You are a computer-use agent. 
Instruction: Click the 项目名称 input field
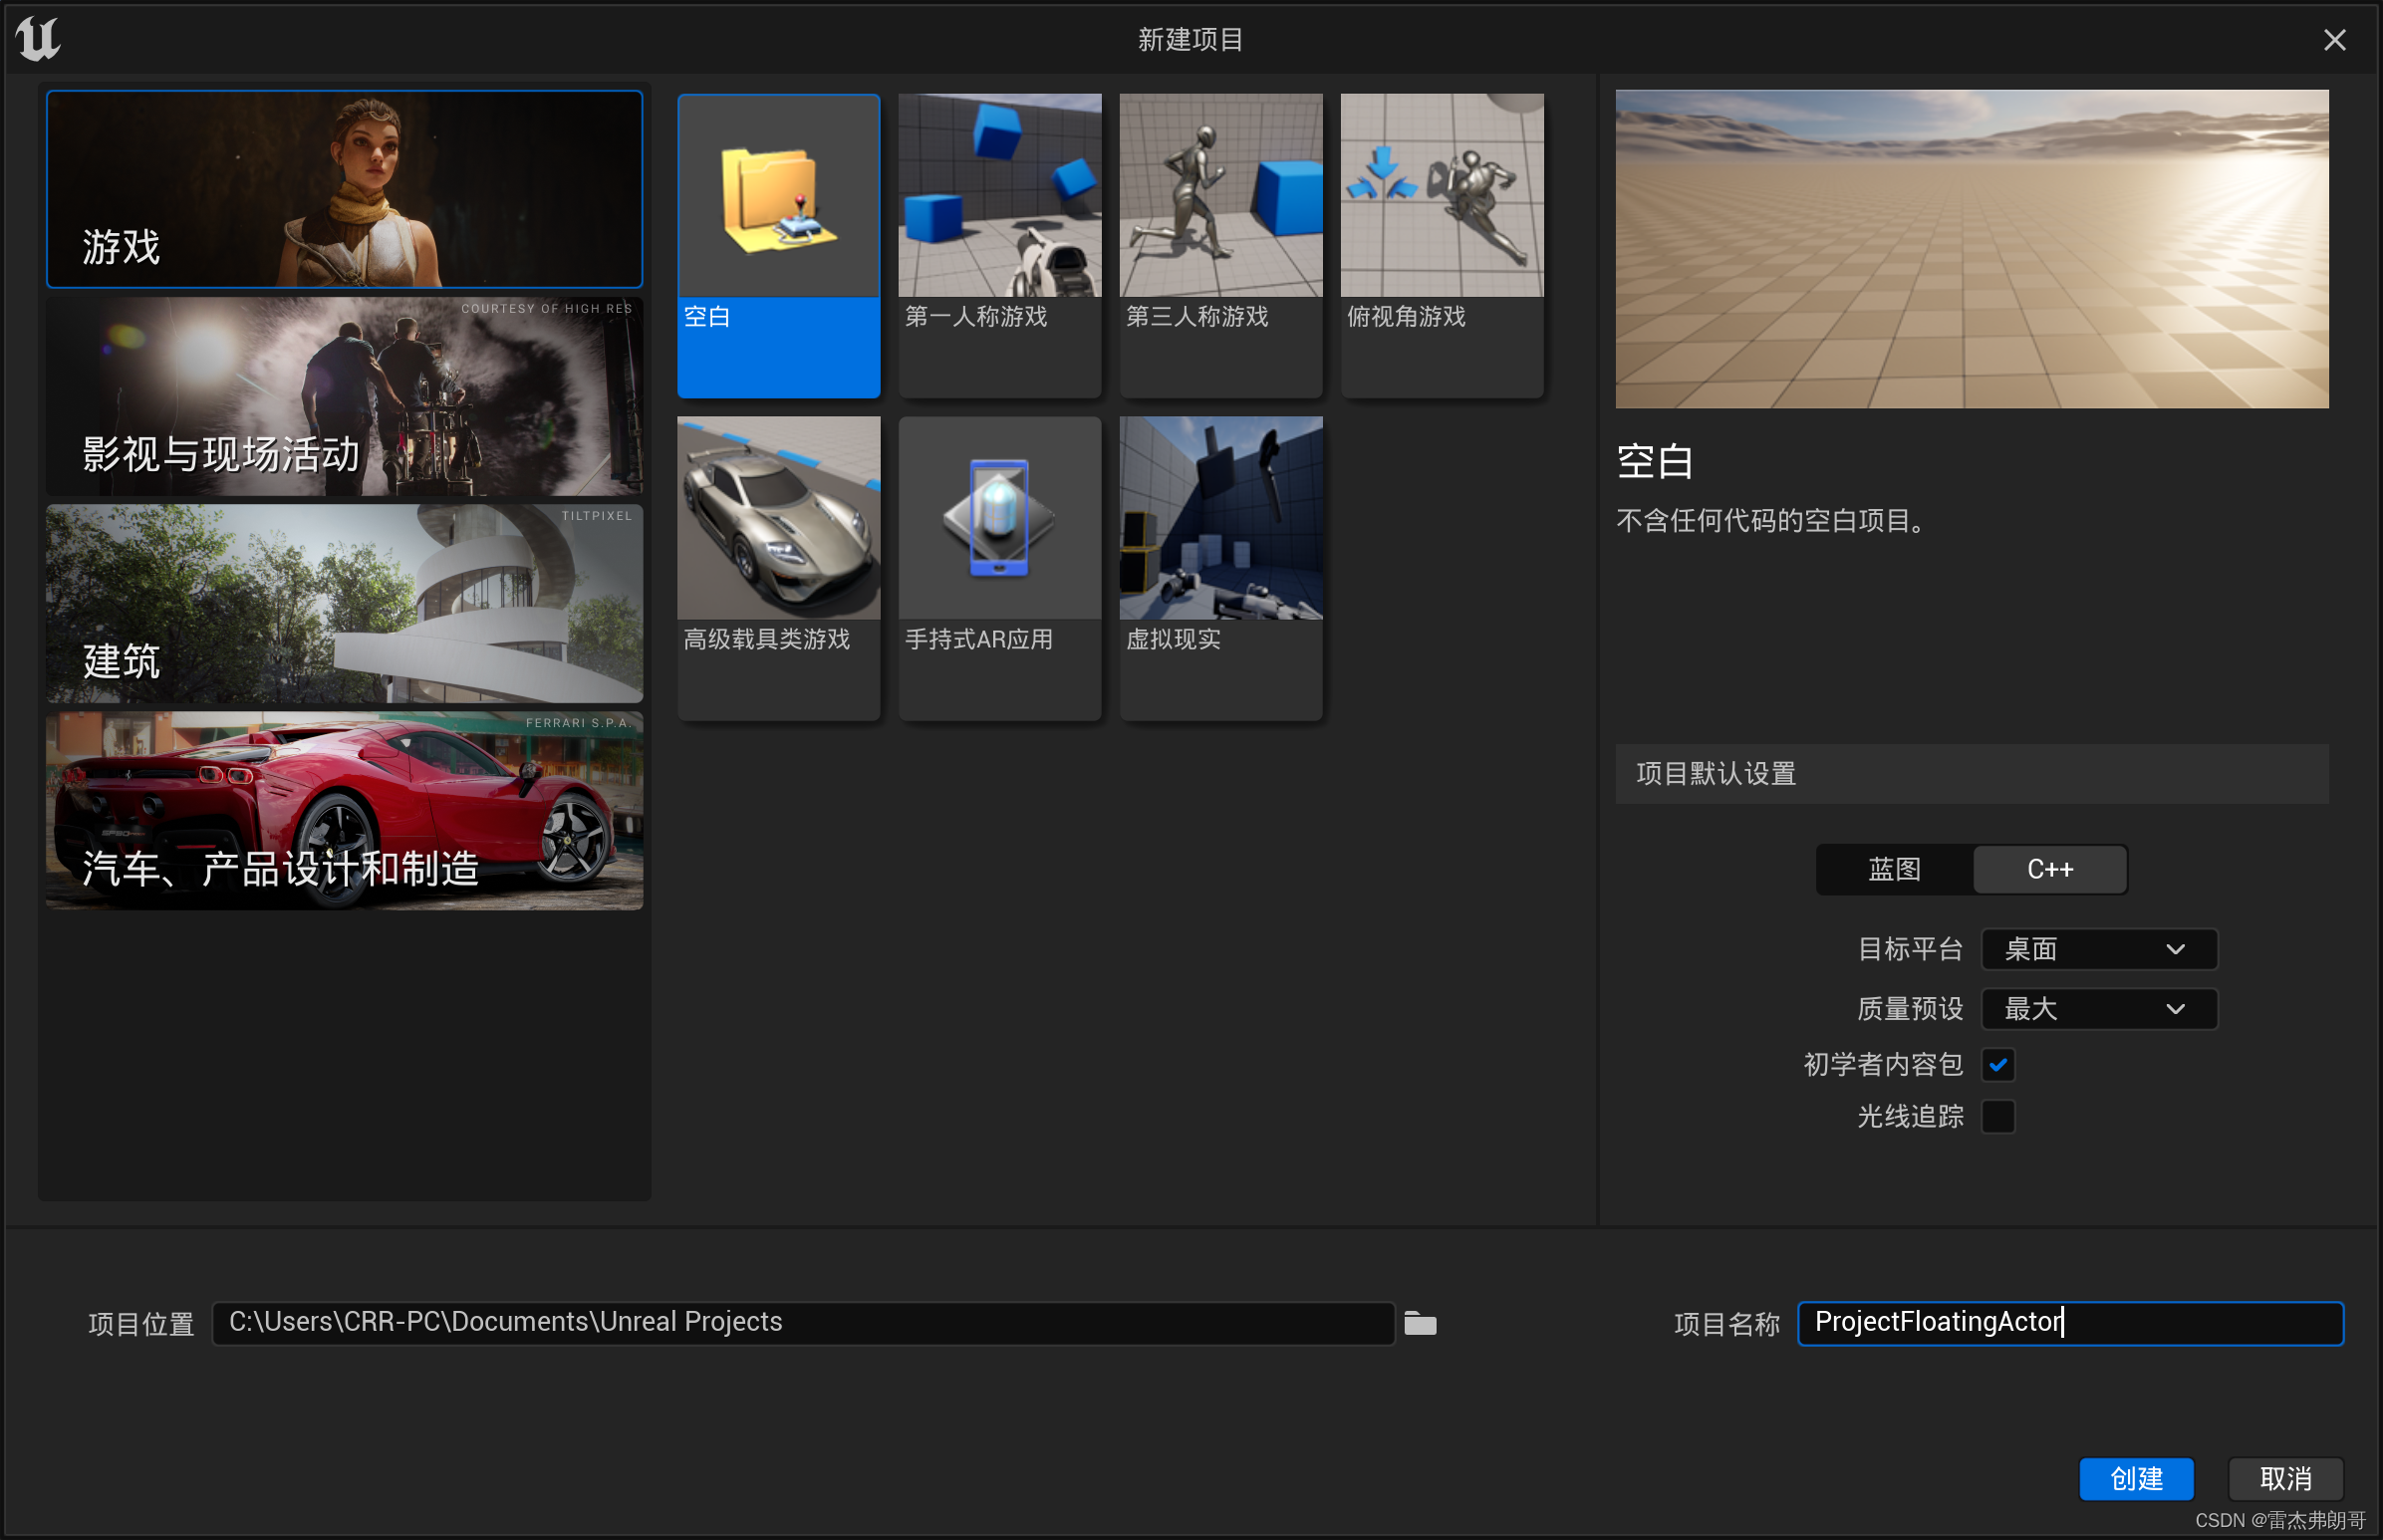click(2069, 1322)
